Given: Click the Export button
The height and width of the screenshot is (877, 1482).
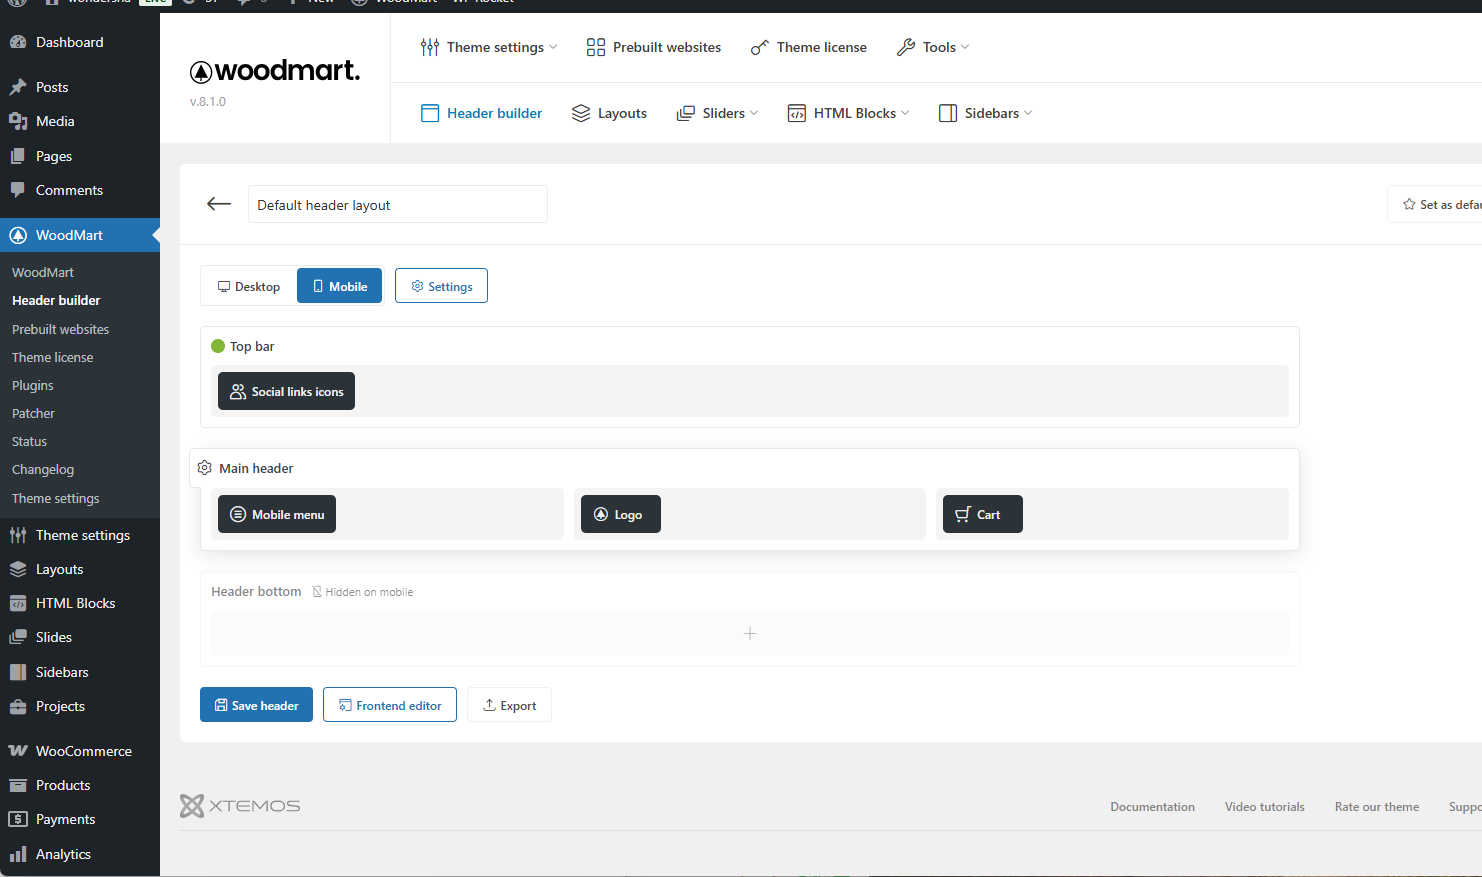Looking at the screenshot, I should pos(509,705).
